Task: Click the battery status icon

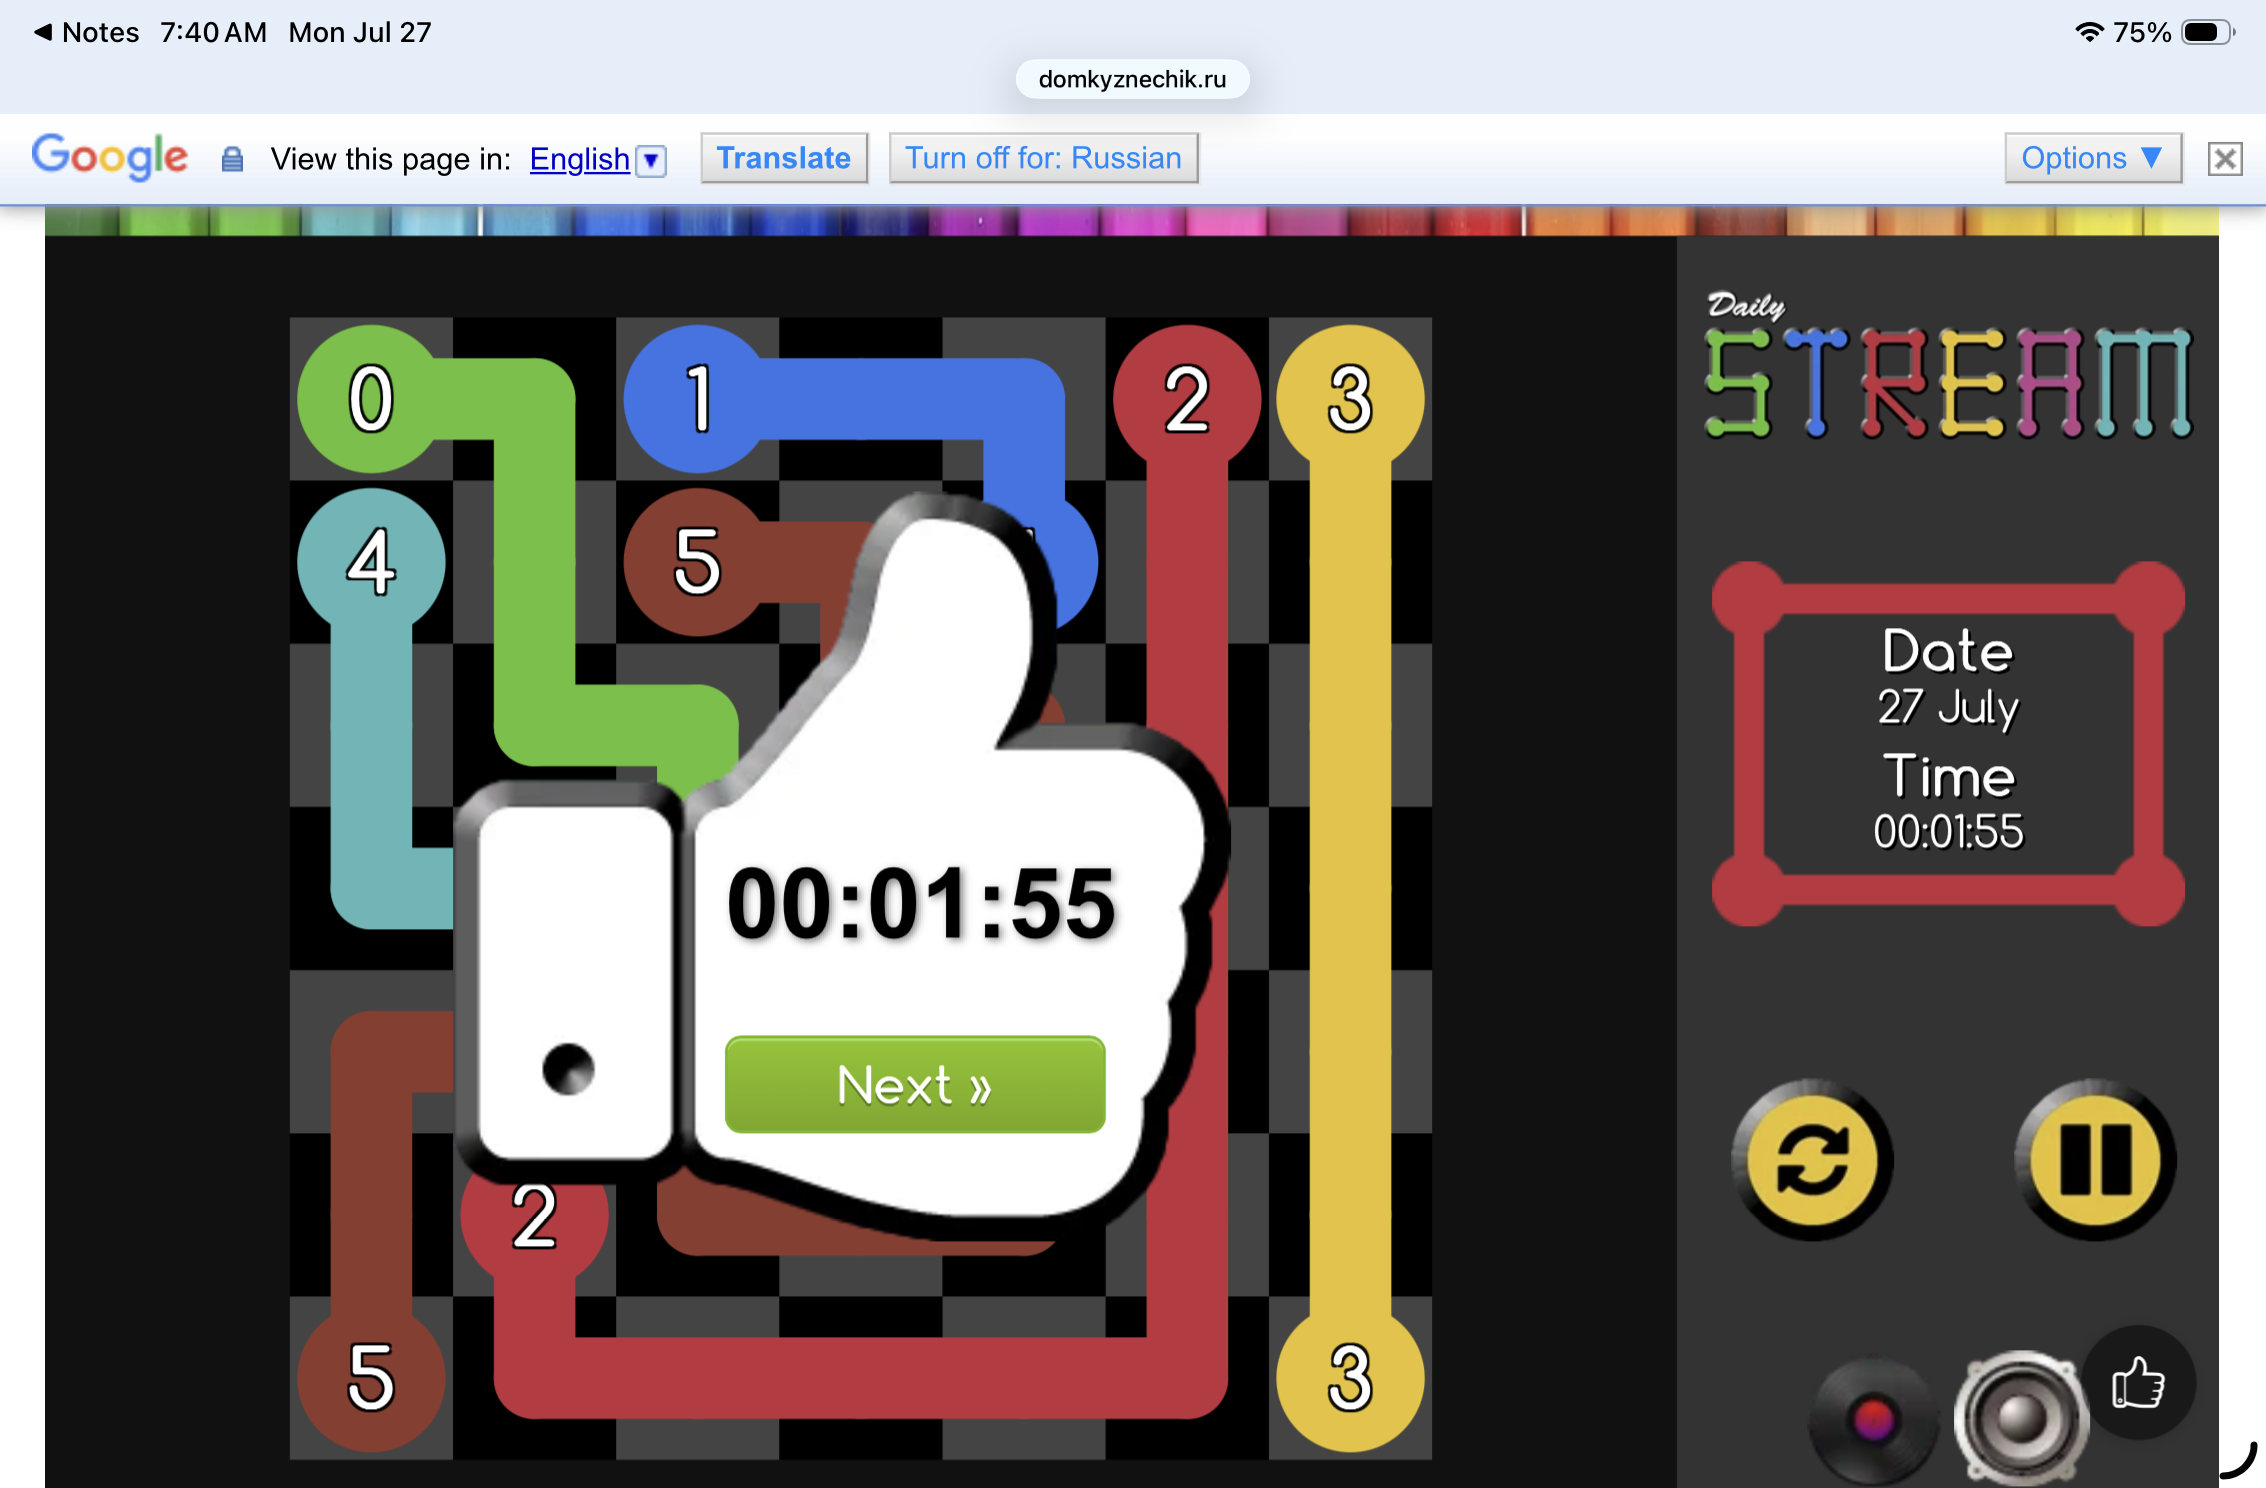Action: [2208, 32]
